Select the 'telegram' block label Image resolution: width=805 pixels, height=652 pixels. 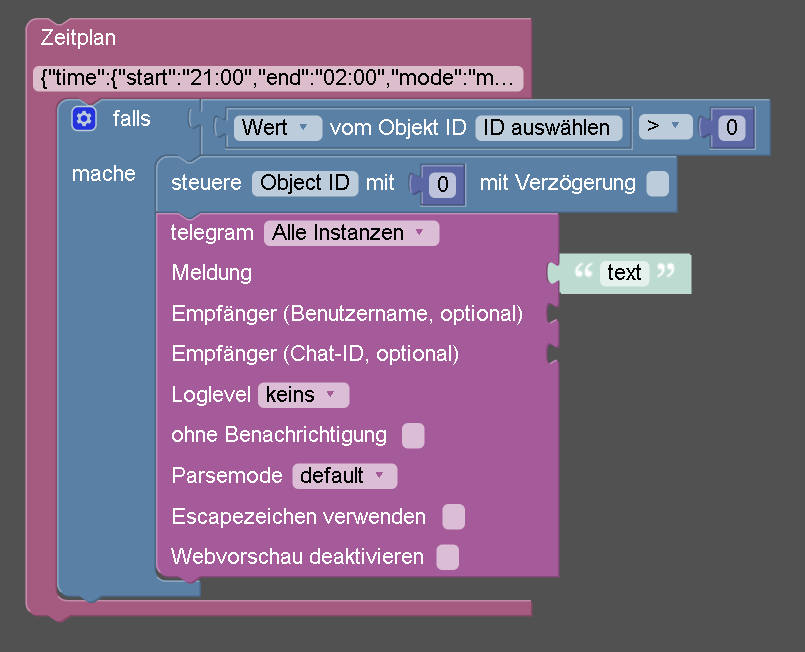point(212,233)
